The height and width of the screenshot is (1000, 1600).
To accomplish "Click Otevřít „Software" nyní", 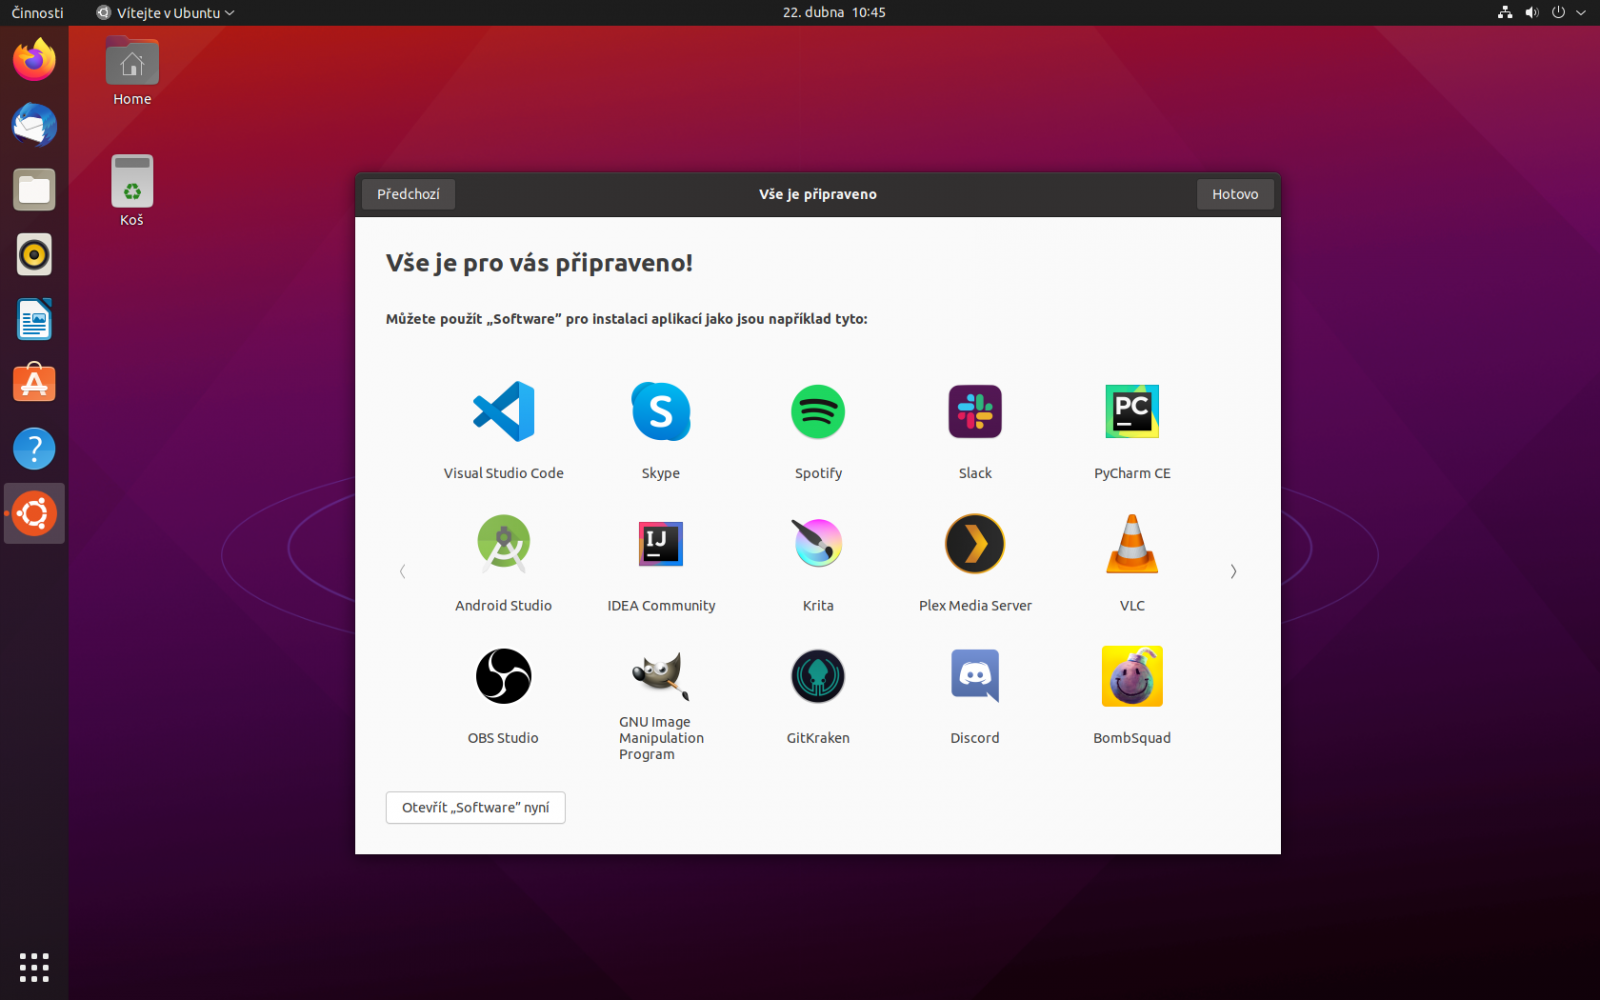I will [x=475, y=807].
